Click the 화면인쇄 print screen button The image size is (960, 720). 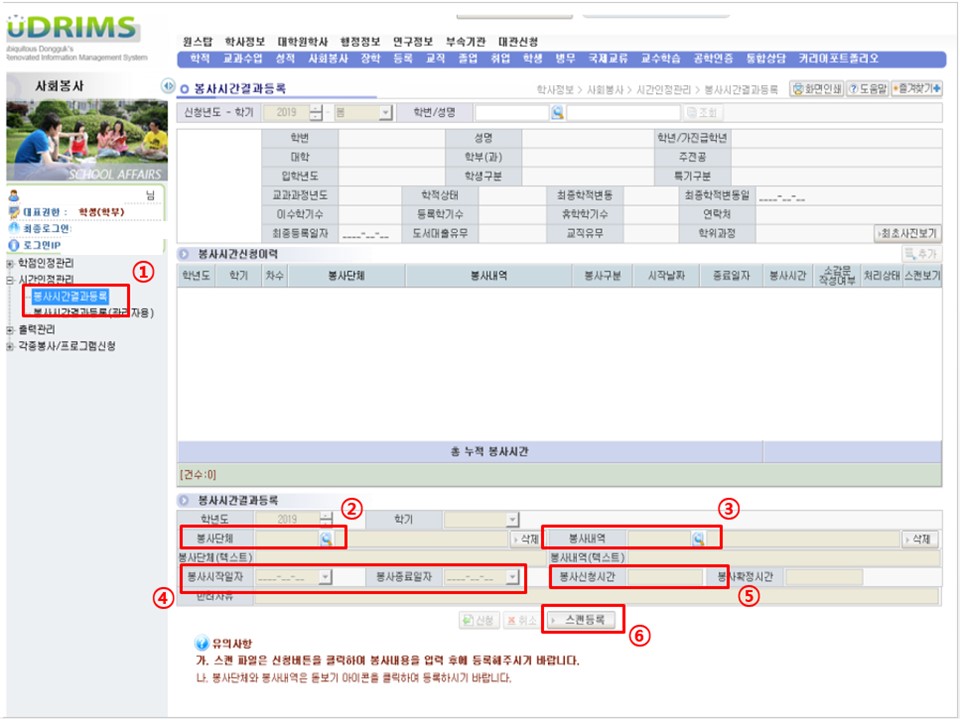(x=816, y=89)
